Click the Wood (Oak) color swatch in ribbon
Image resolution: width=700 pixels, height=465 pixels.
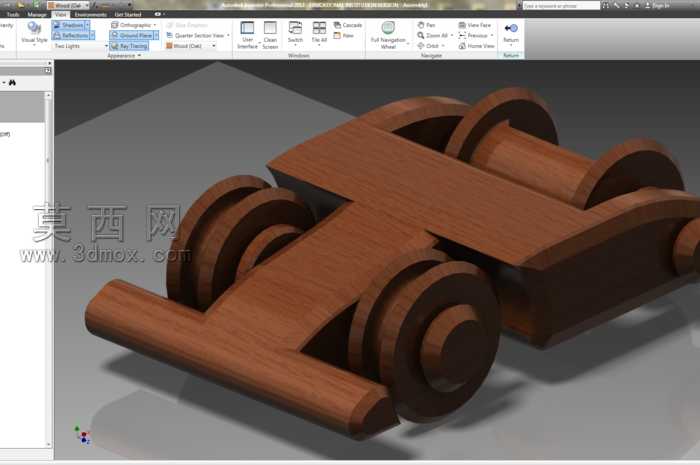(x=170, y=46)
